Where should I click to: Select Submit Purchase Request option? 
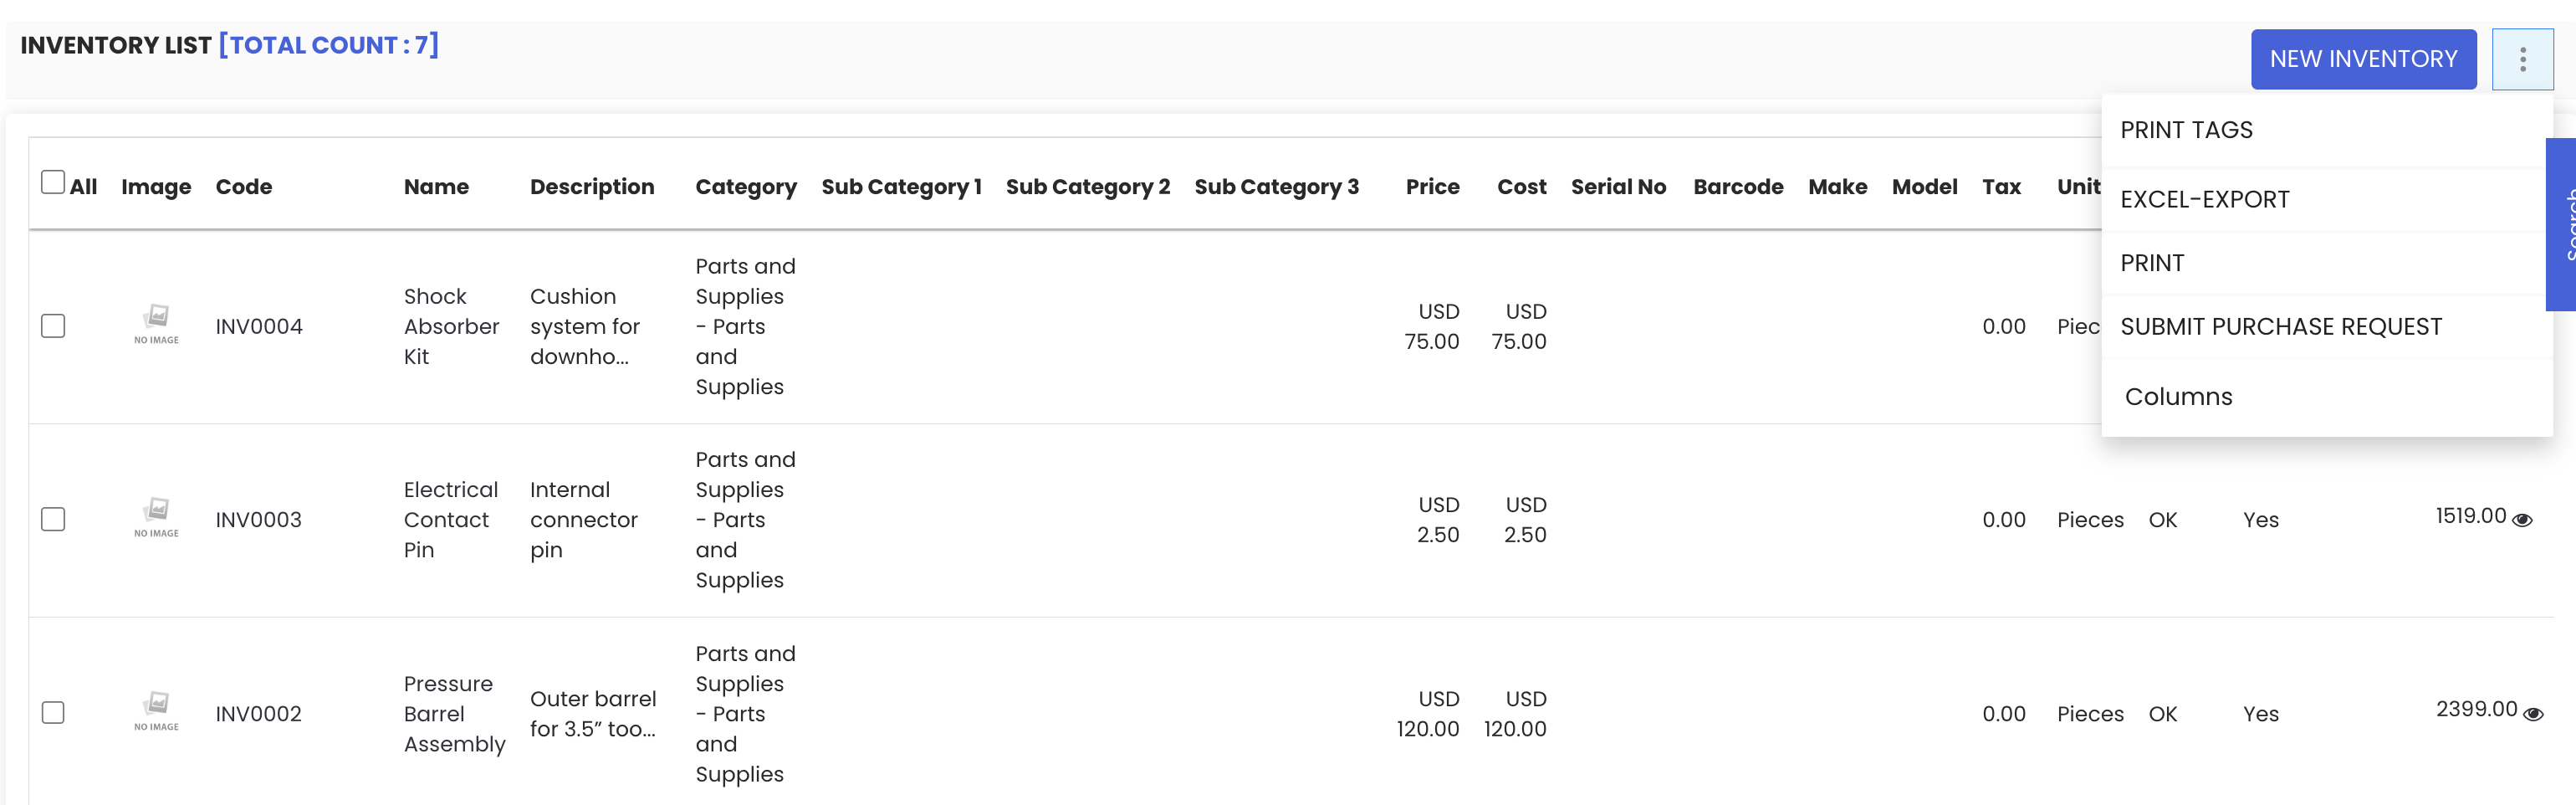click(2280, 327)
